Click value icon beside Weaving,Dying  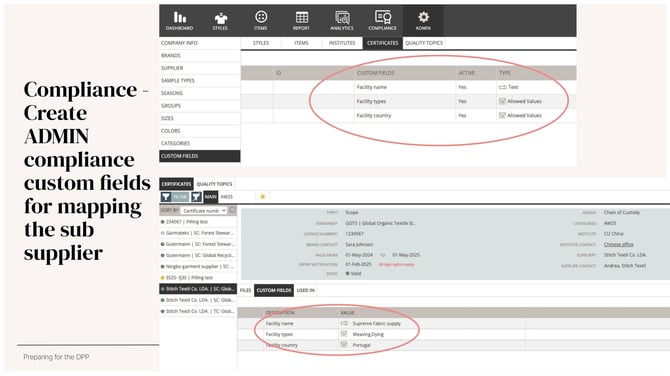tap(344, 334)
